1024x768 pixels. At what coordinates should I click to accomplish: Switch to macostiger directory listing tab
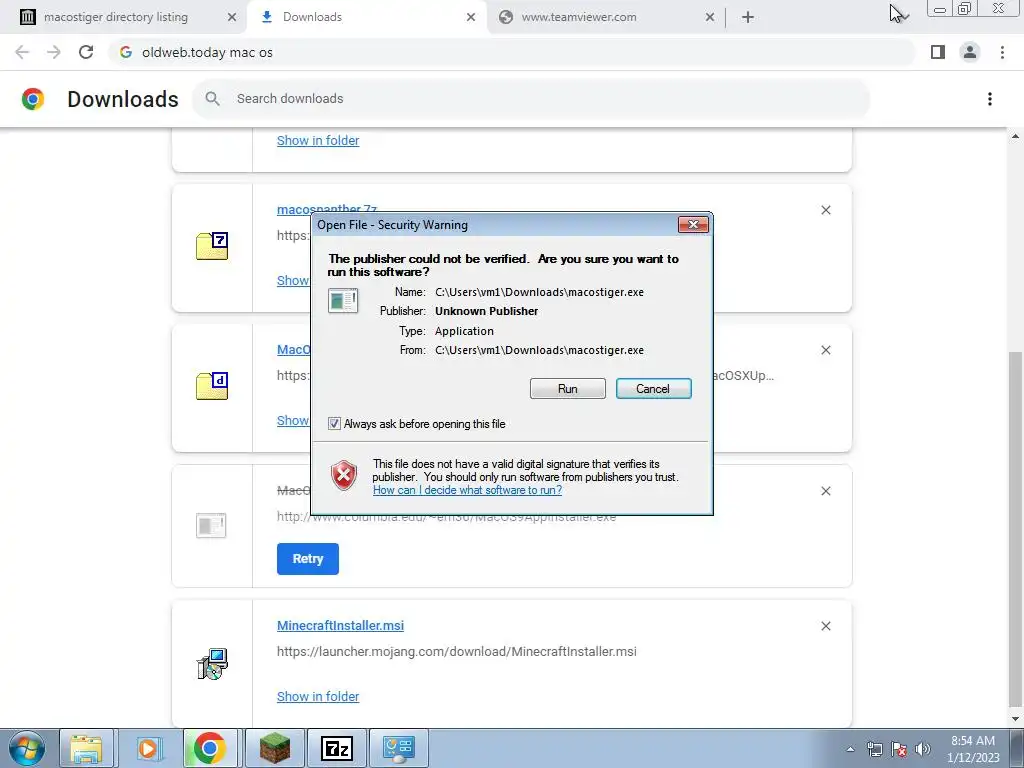(116, 17)
